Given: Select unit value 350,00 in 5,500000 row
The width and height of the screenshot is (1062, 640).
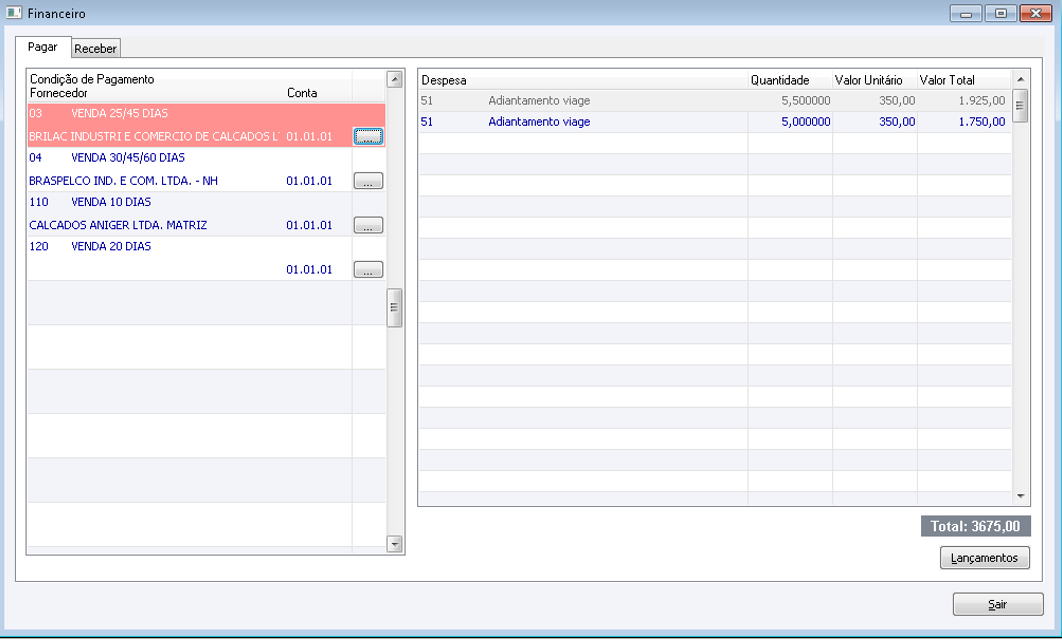Looking at the screenshot, I should [x=874, y=101].
